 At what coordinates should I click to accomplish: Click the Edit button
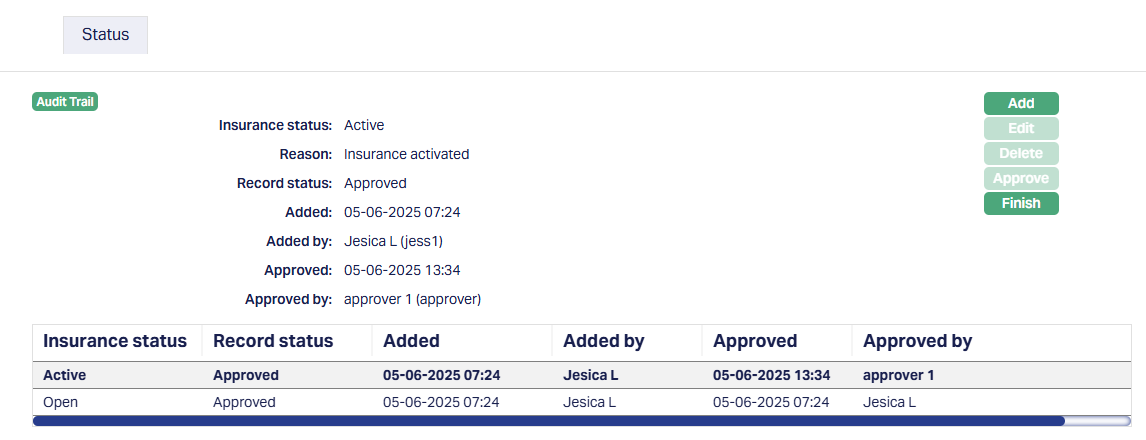coord(1020,129)
